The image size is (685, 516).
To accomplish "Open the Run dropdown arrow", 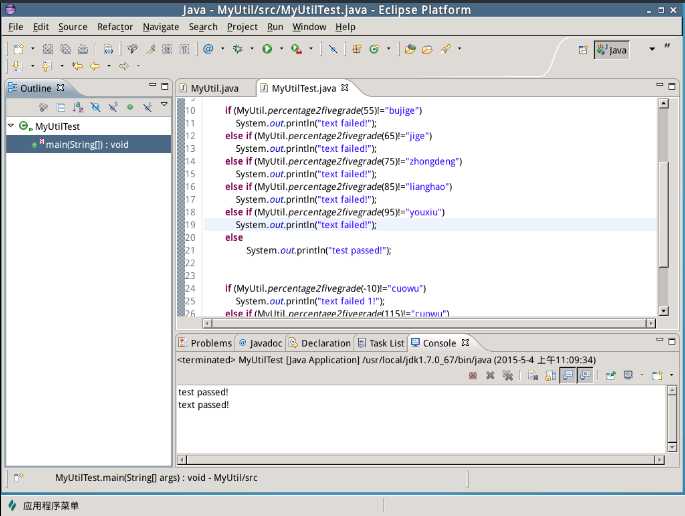I will 281,49.
